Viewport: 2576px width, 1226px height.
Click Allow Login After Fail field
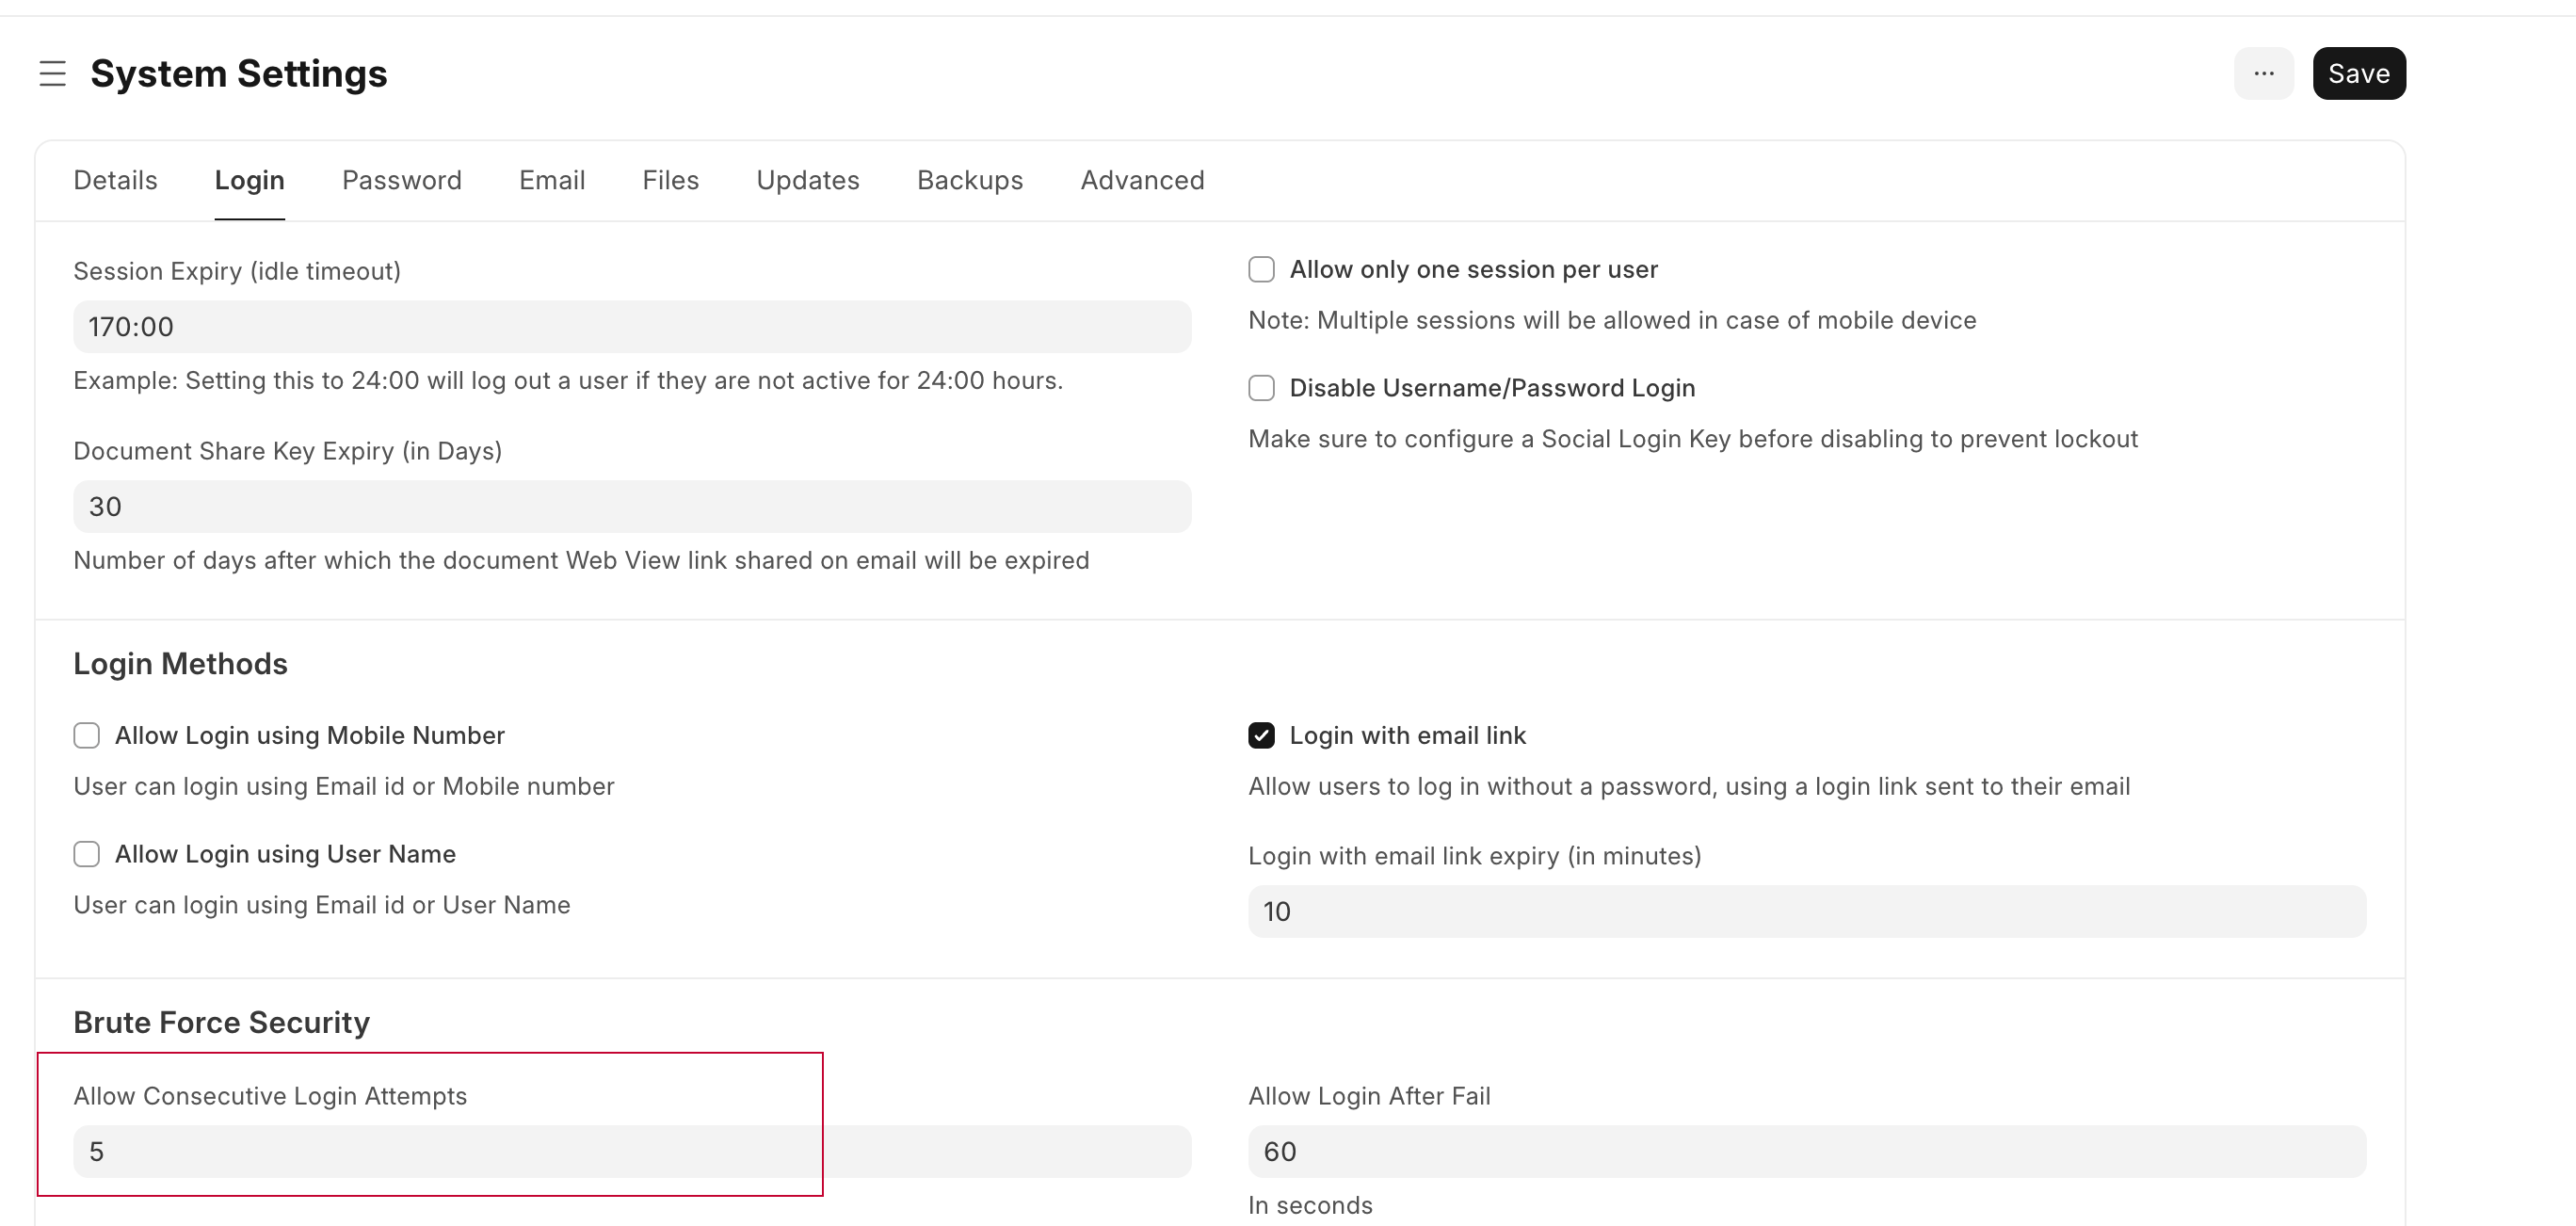1806,1152
